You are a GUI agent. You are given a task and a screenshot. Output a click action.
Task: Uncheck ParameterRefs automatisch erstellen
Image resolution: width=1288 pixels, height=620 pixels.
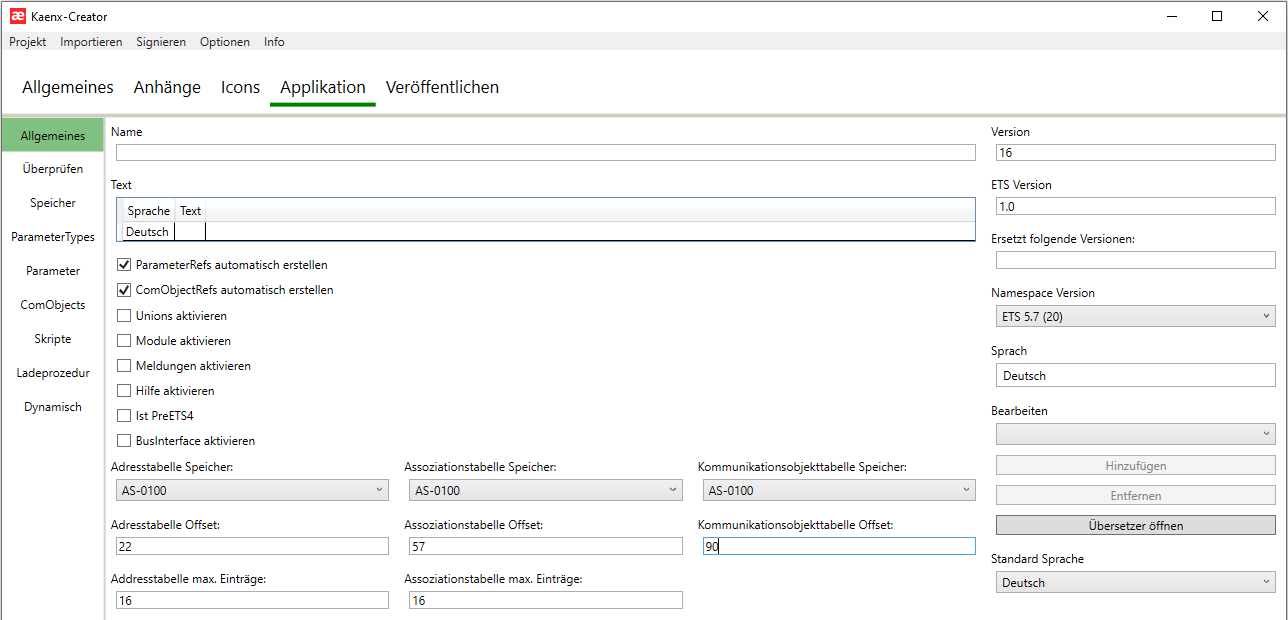pyautogui.click(x=124, y=265)
